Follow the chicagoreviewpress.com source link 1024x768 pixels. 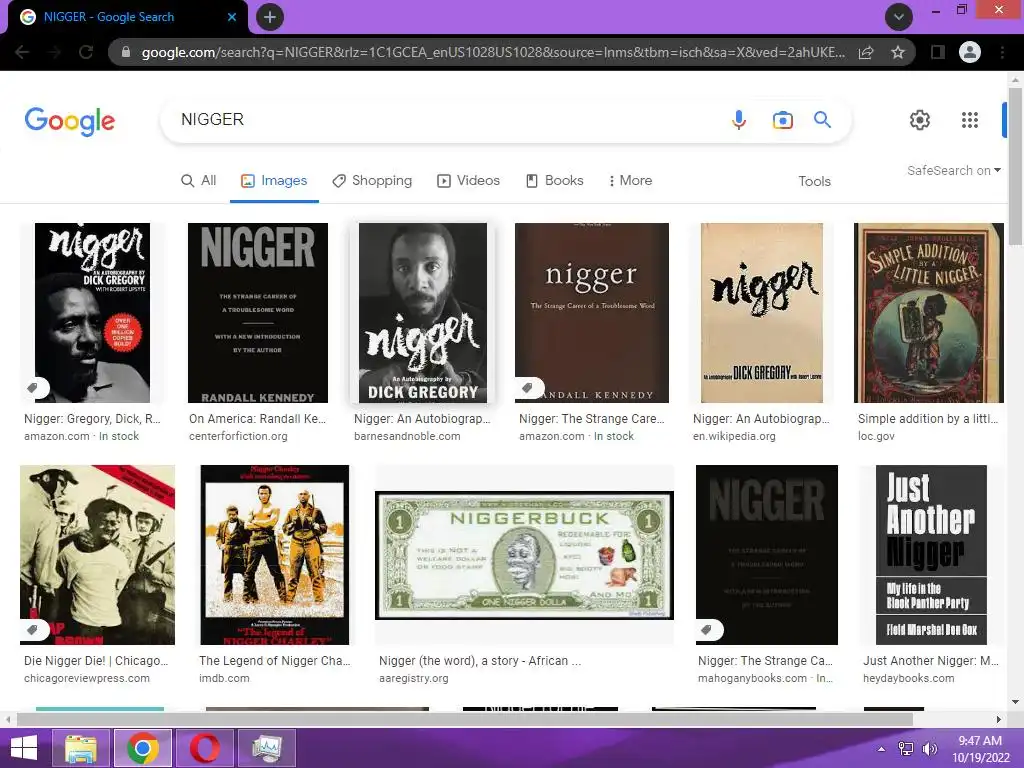pyautogui.click(x=87, y=679)
